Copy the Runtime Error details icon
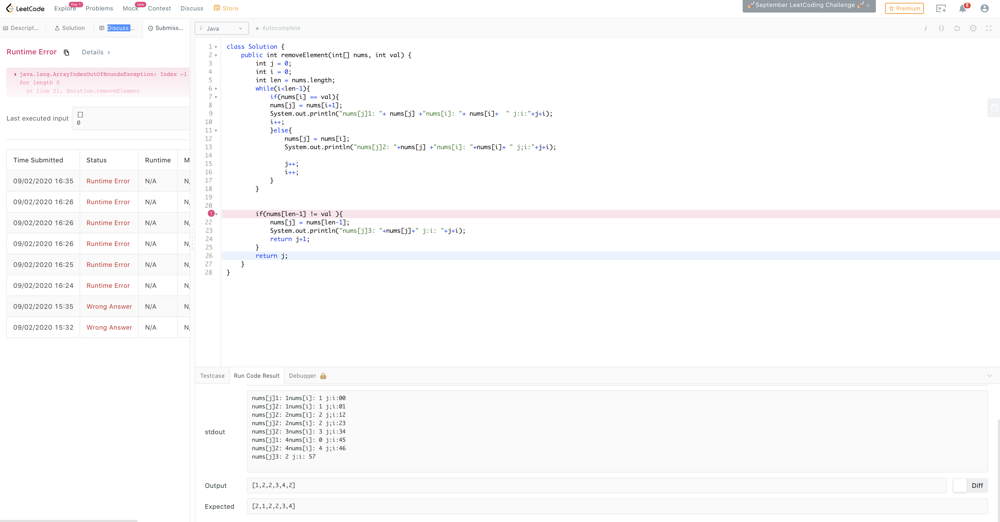 [x=67, y=53]
